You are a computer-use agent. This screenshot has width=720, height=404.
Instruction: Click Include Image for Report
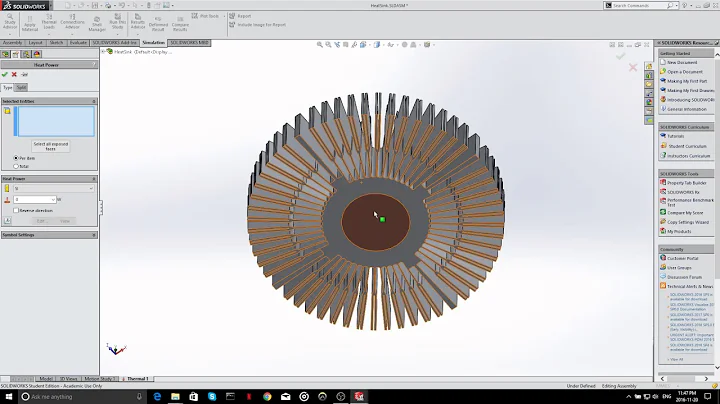tap(258, 25)
